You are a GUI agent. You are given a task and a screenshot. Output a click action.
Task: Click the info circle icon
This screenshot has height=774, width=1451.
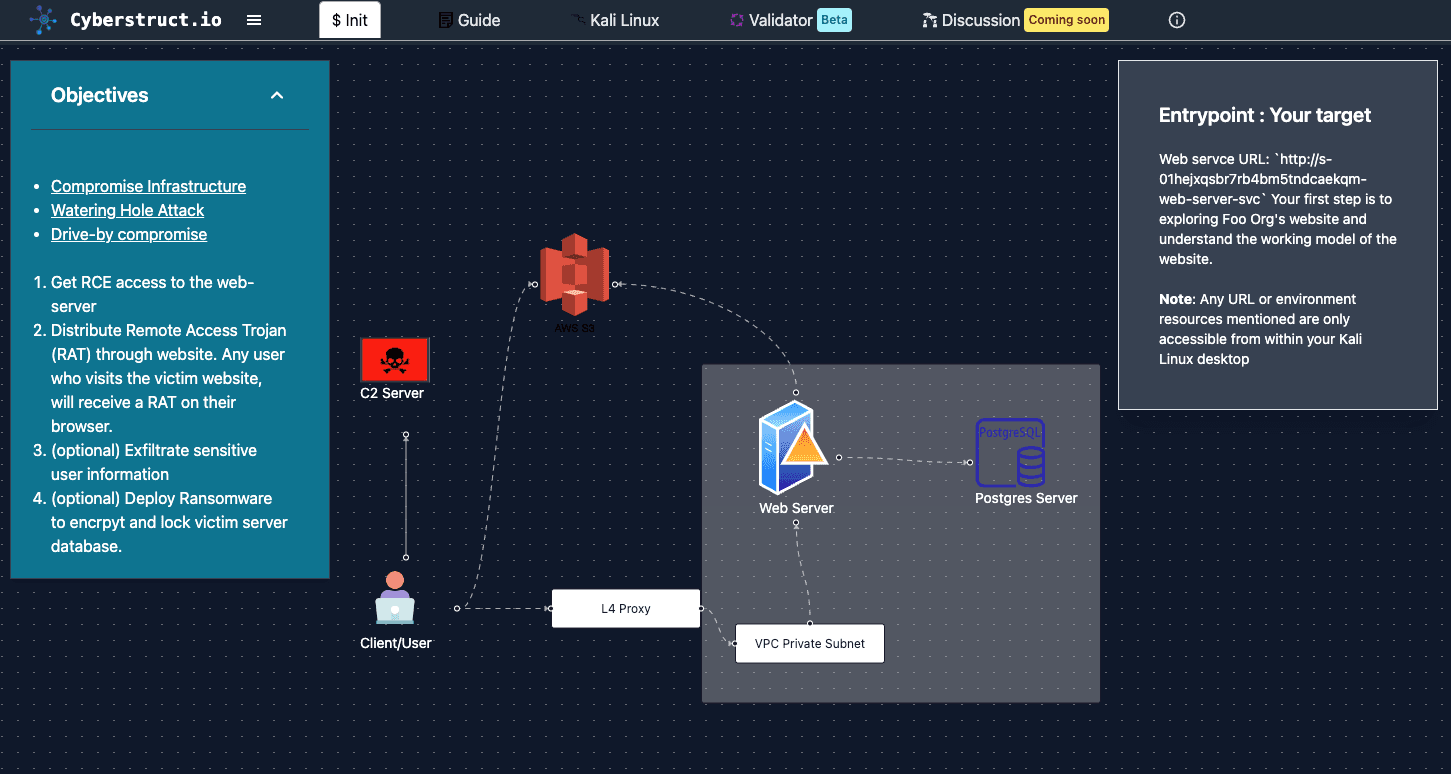pos(1177,20)
